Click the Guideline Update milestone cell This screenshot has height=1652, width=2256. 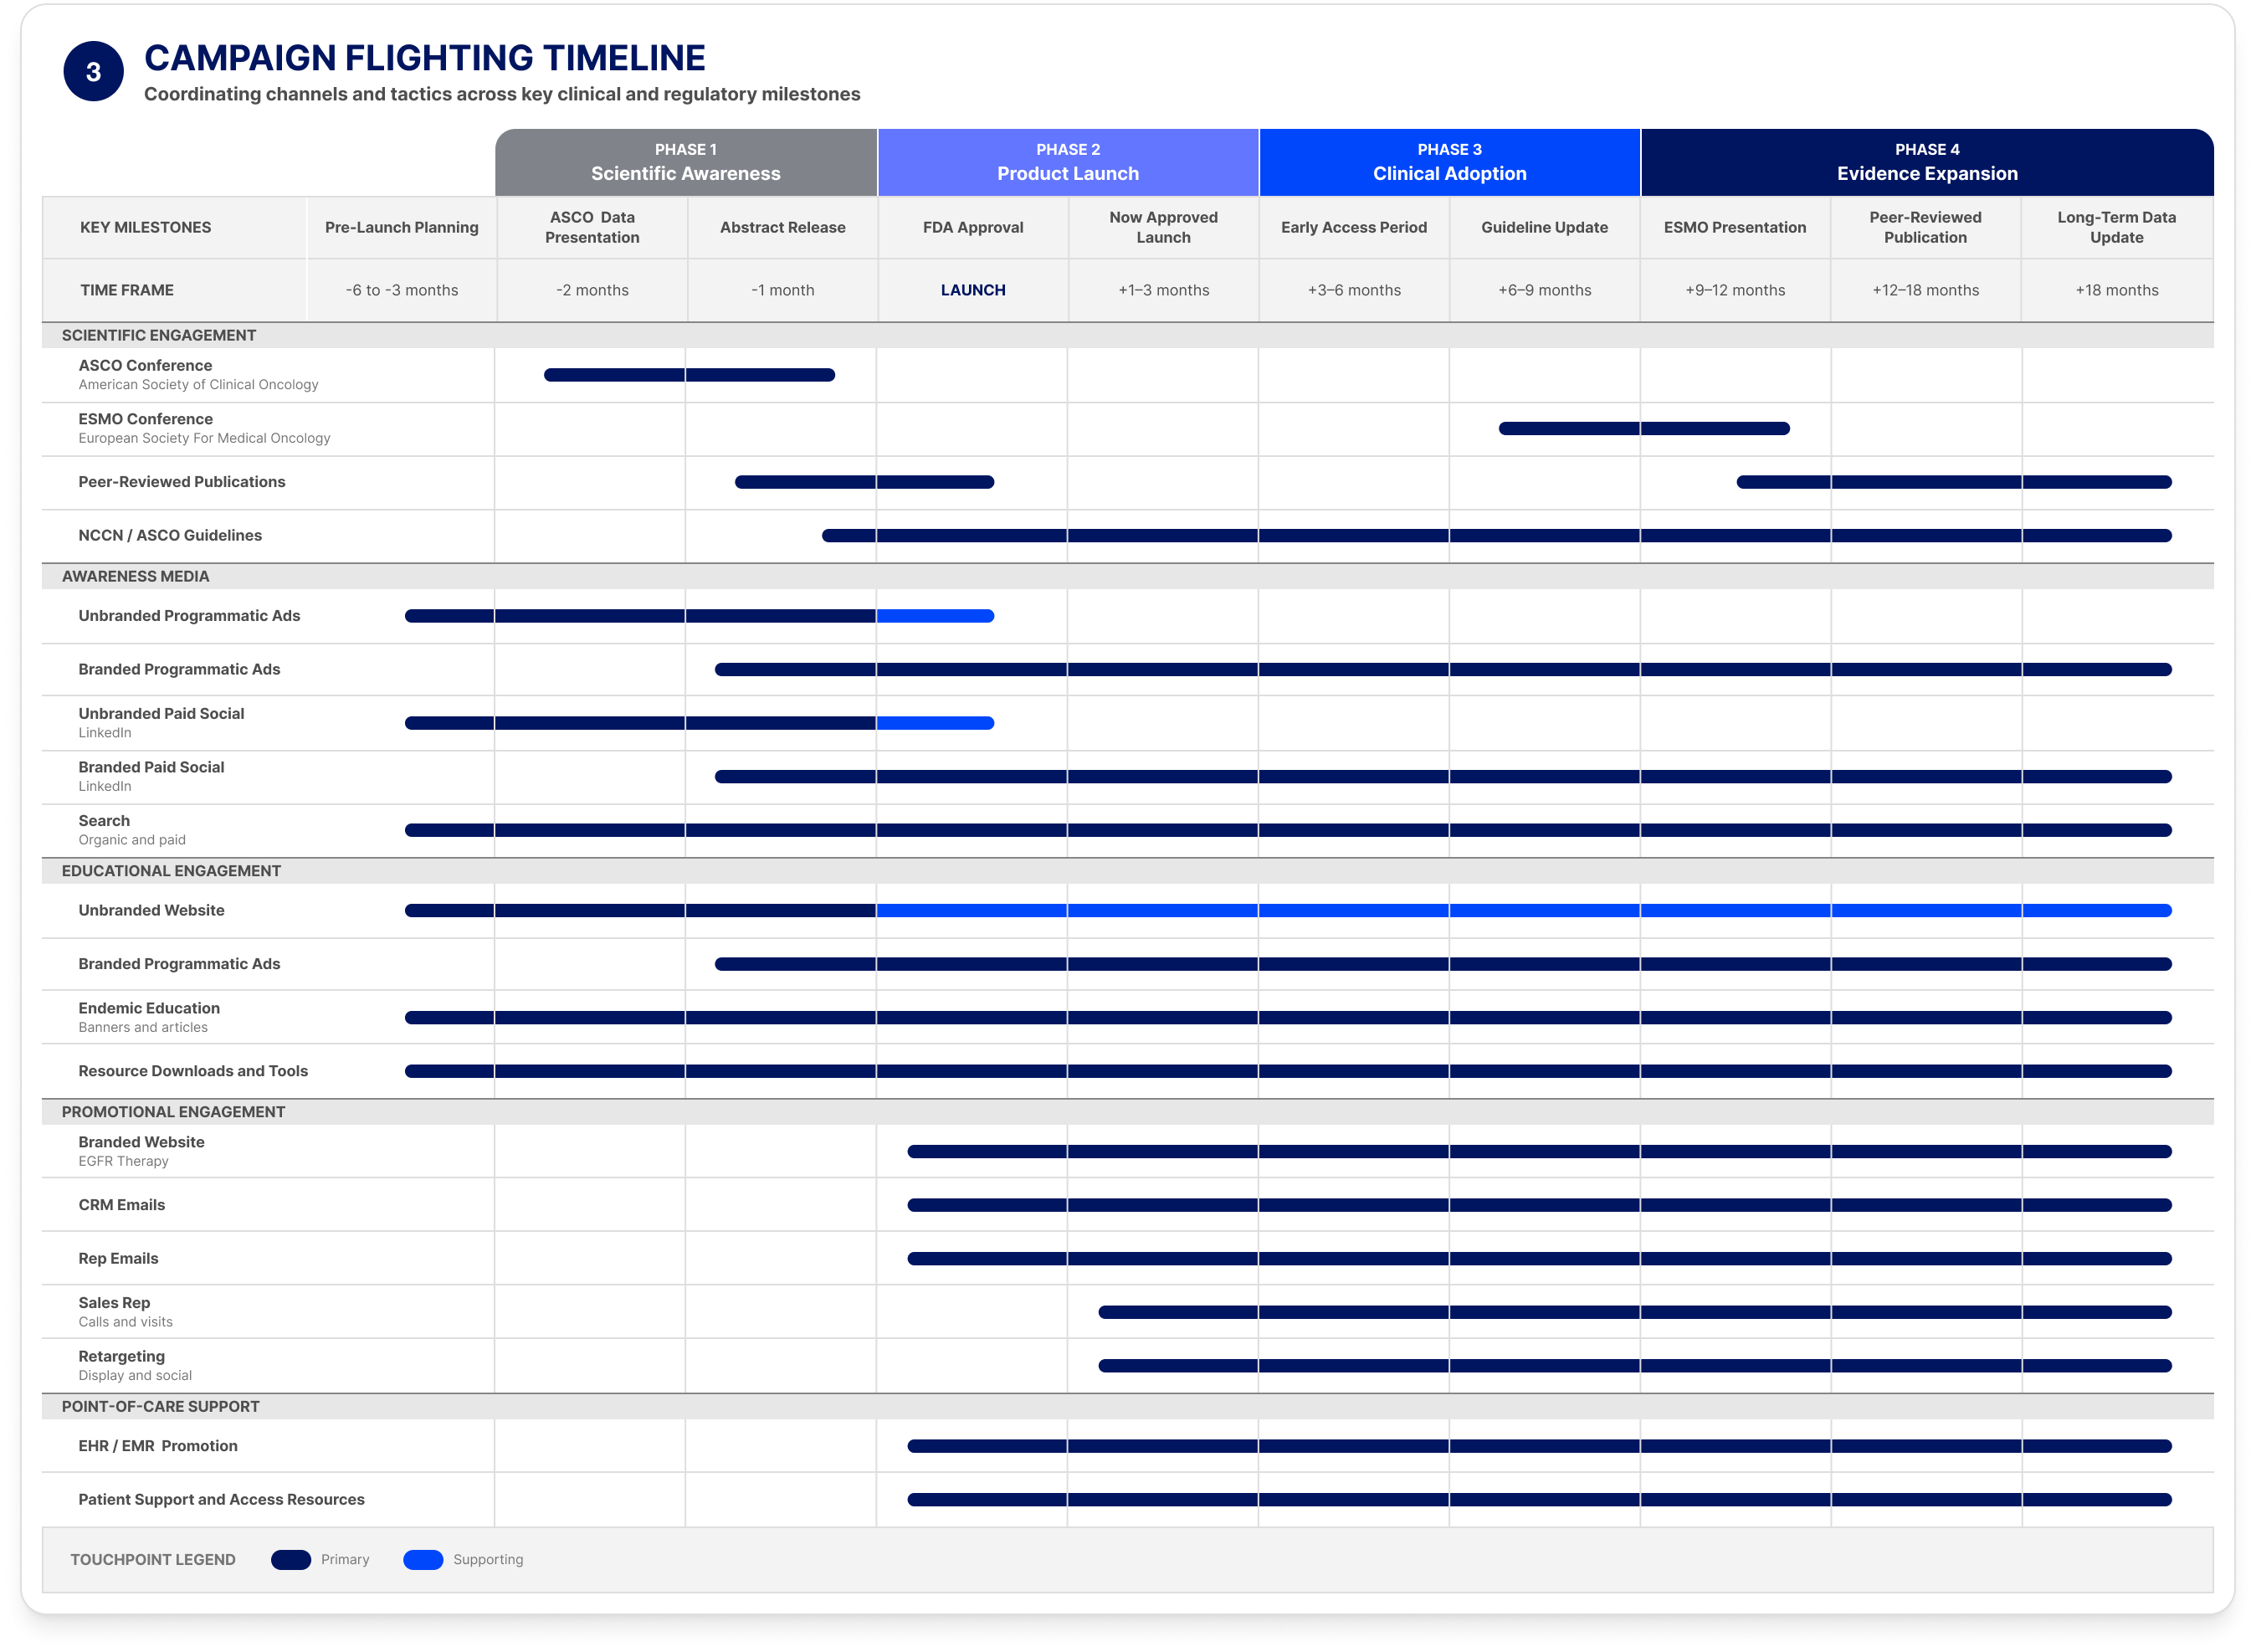tap(1545, 227)
